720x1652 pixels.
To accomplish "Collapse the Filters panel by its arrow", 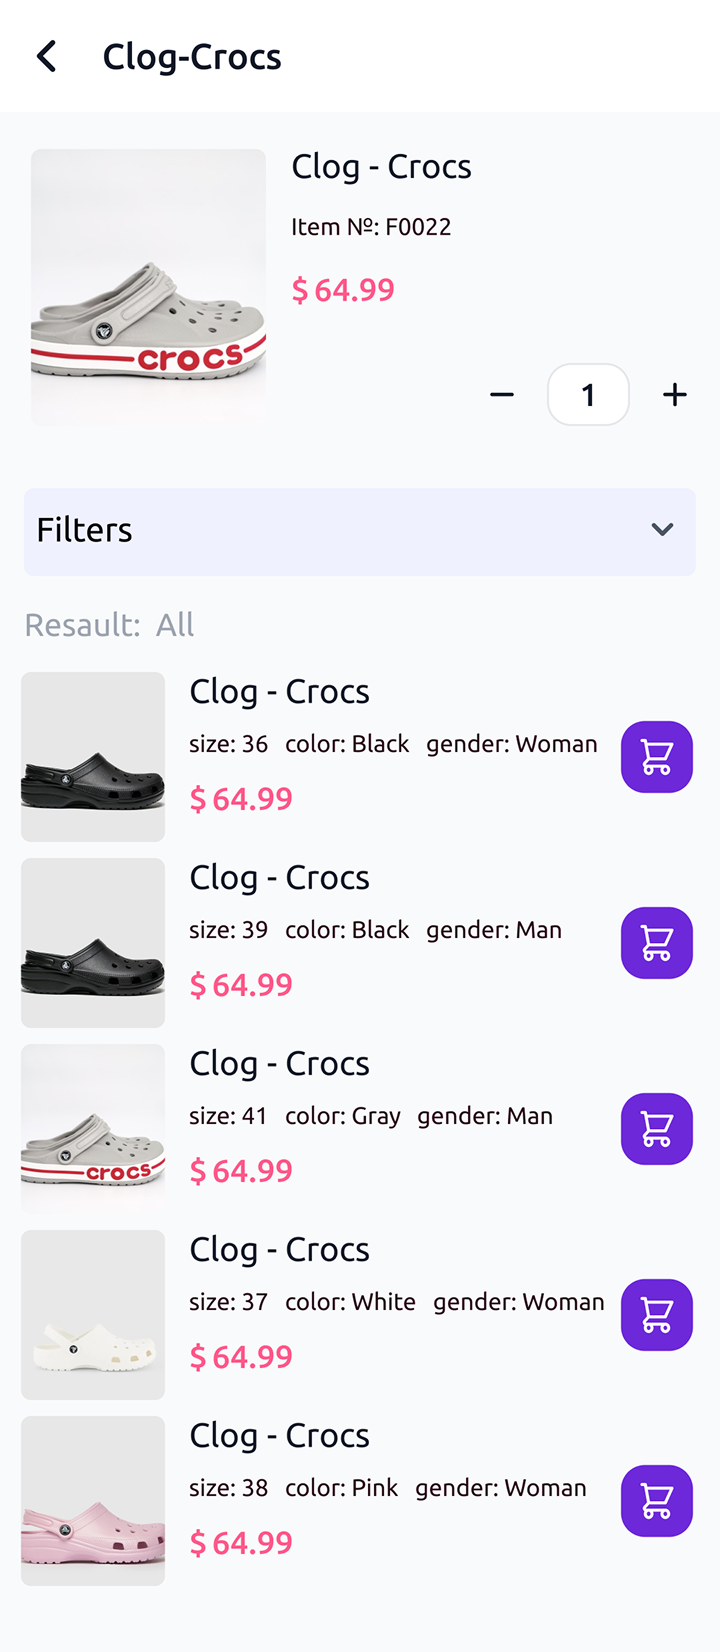I will click(662, 530).
